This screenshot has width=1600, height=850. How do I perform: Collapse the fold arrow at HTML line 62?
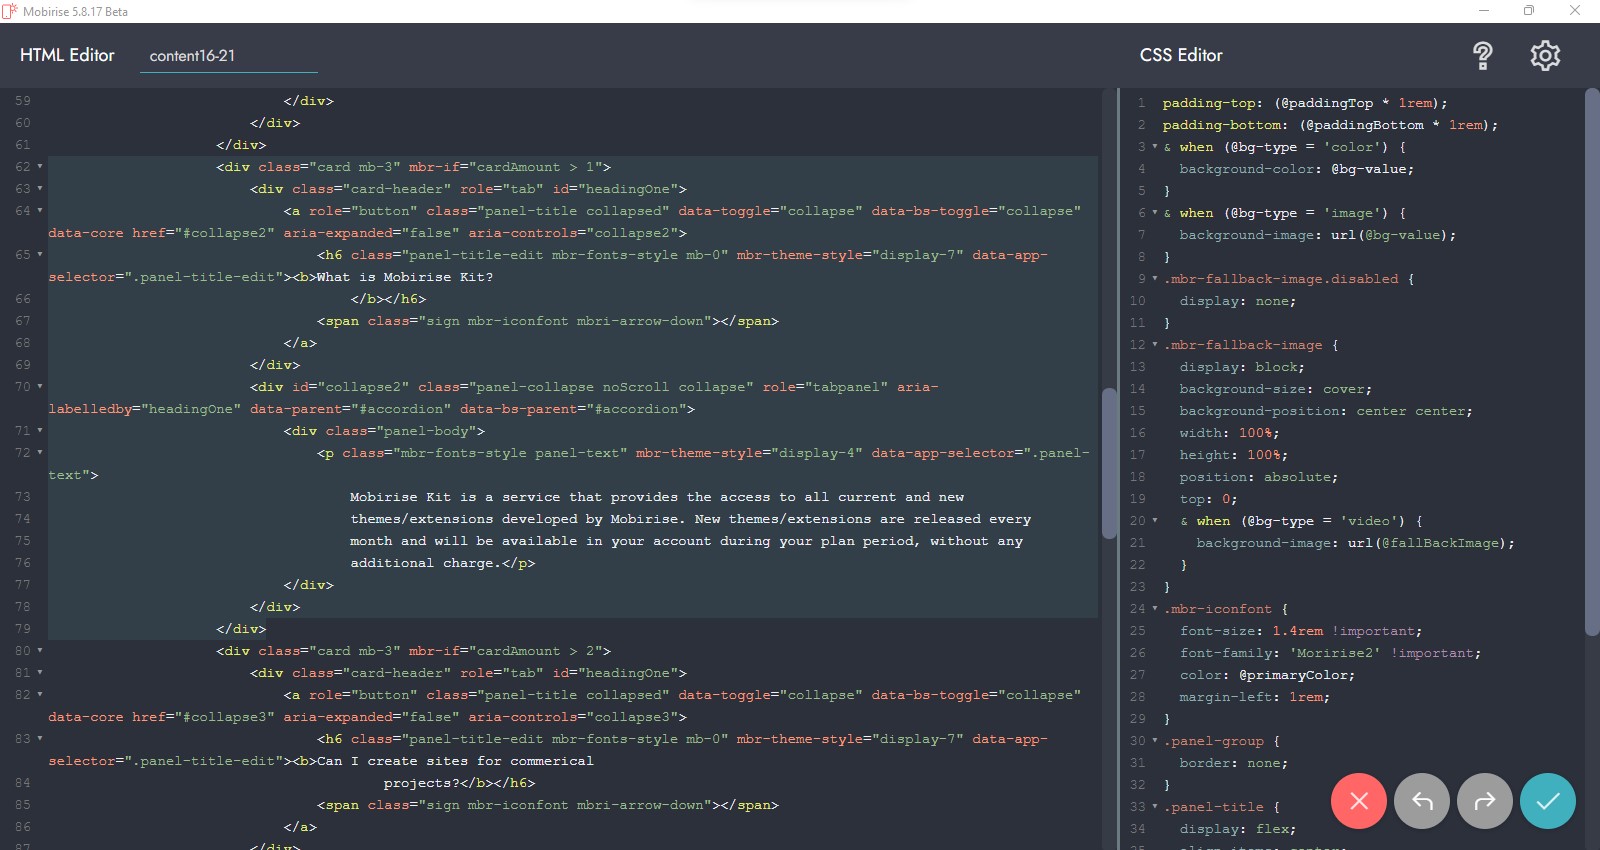pyautogui.click(x=40, y=167)
